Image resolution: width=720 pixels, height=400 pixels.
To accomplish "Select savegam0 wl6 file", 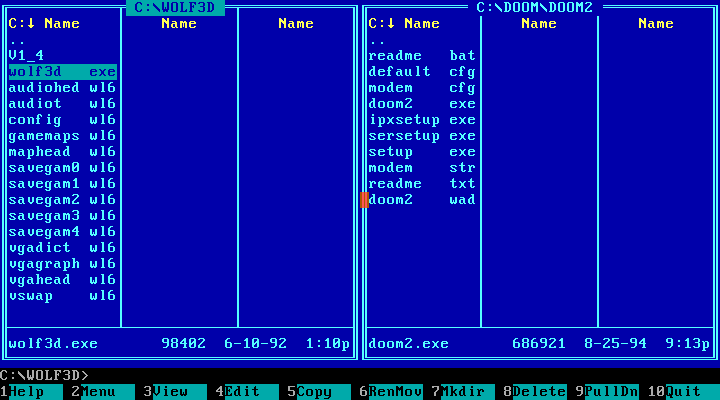I will [62, 168].
